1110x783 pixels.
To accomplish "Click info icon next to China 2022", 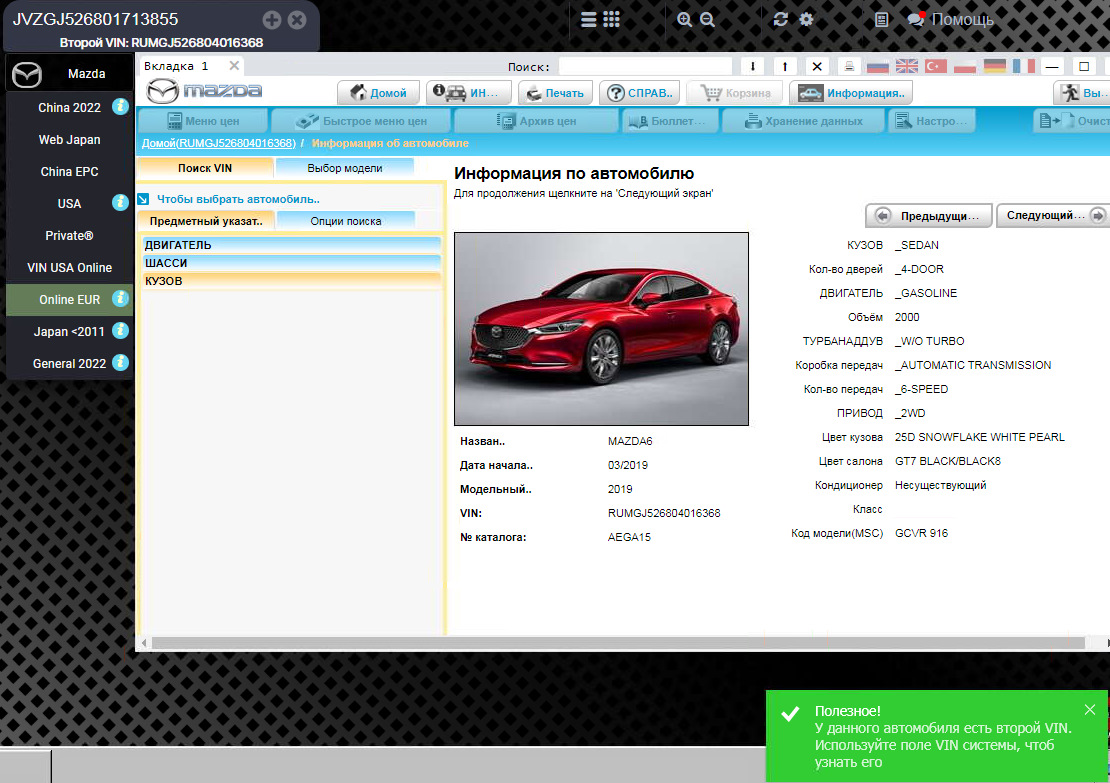I will [x=120, y=107].
